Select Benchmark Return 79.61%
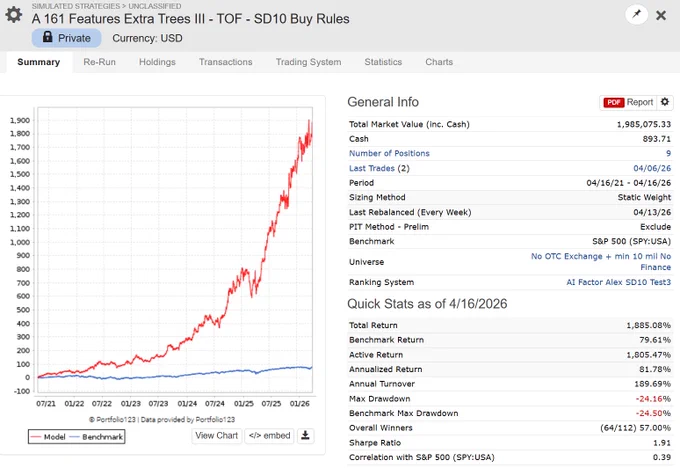The height and width of the screenshot is (468, 680). pyautogui.click(x=655, y=340)
